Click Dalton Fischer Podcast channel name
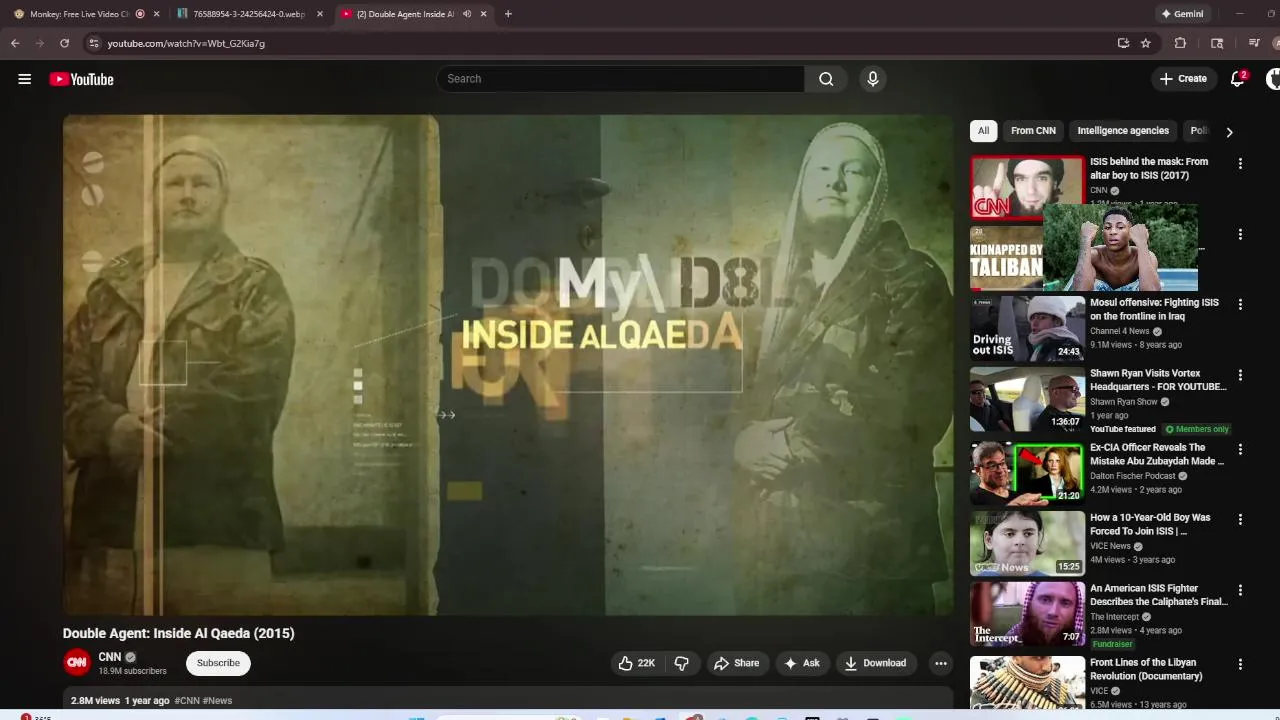The width and height of the screenshot is (1280, 720). pyautogui.click(x=1134, y=476)
